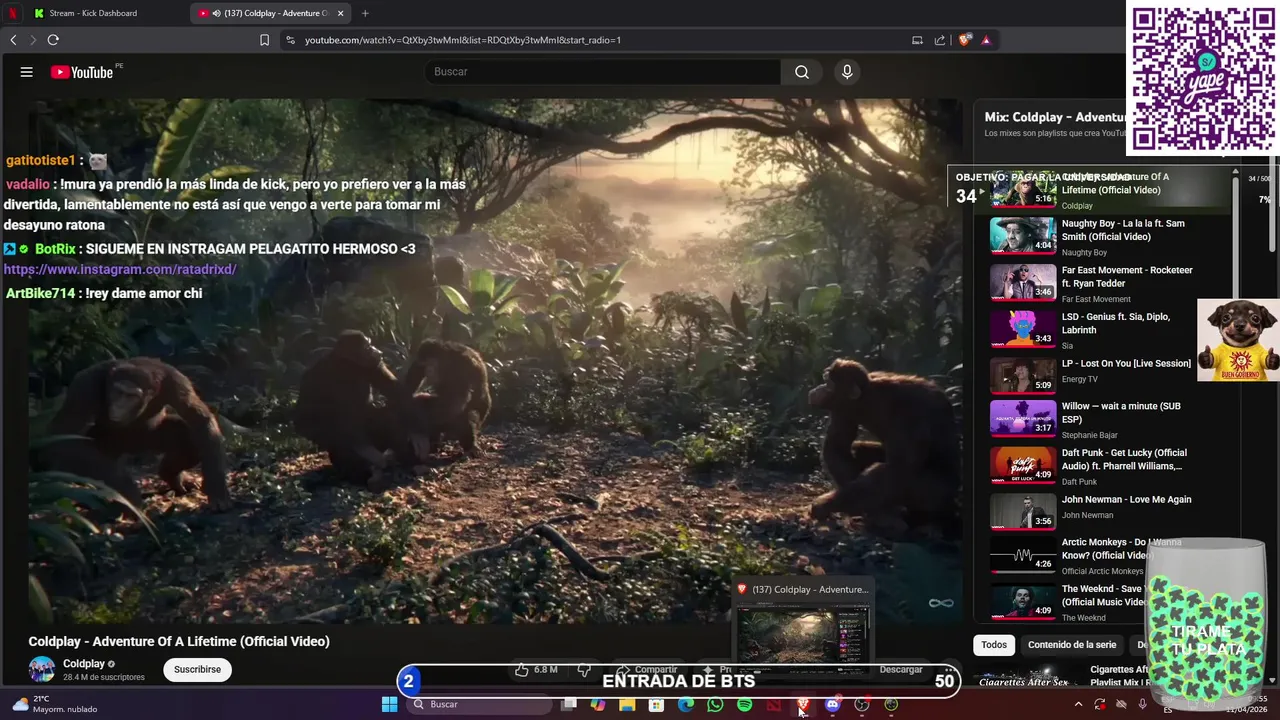Open the Arctic Monkeys - Do I Wanna Know thumbnail

(x=1023, y=555)
